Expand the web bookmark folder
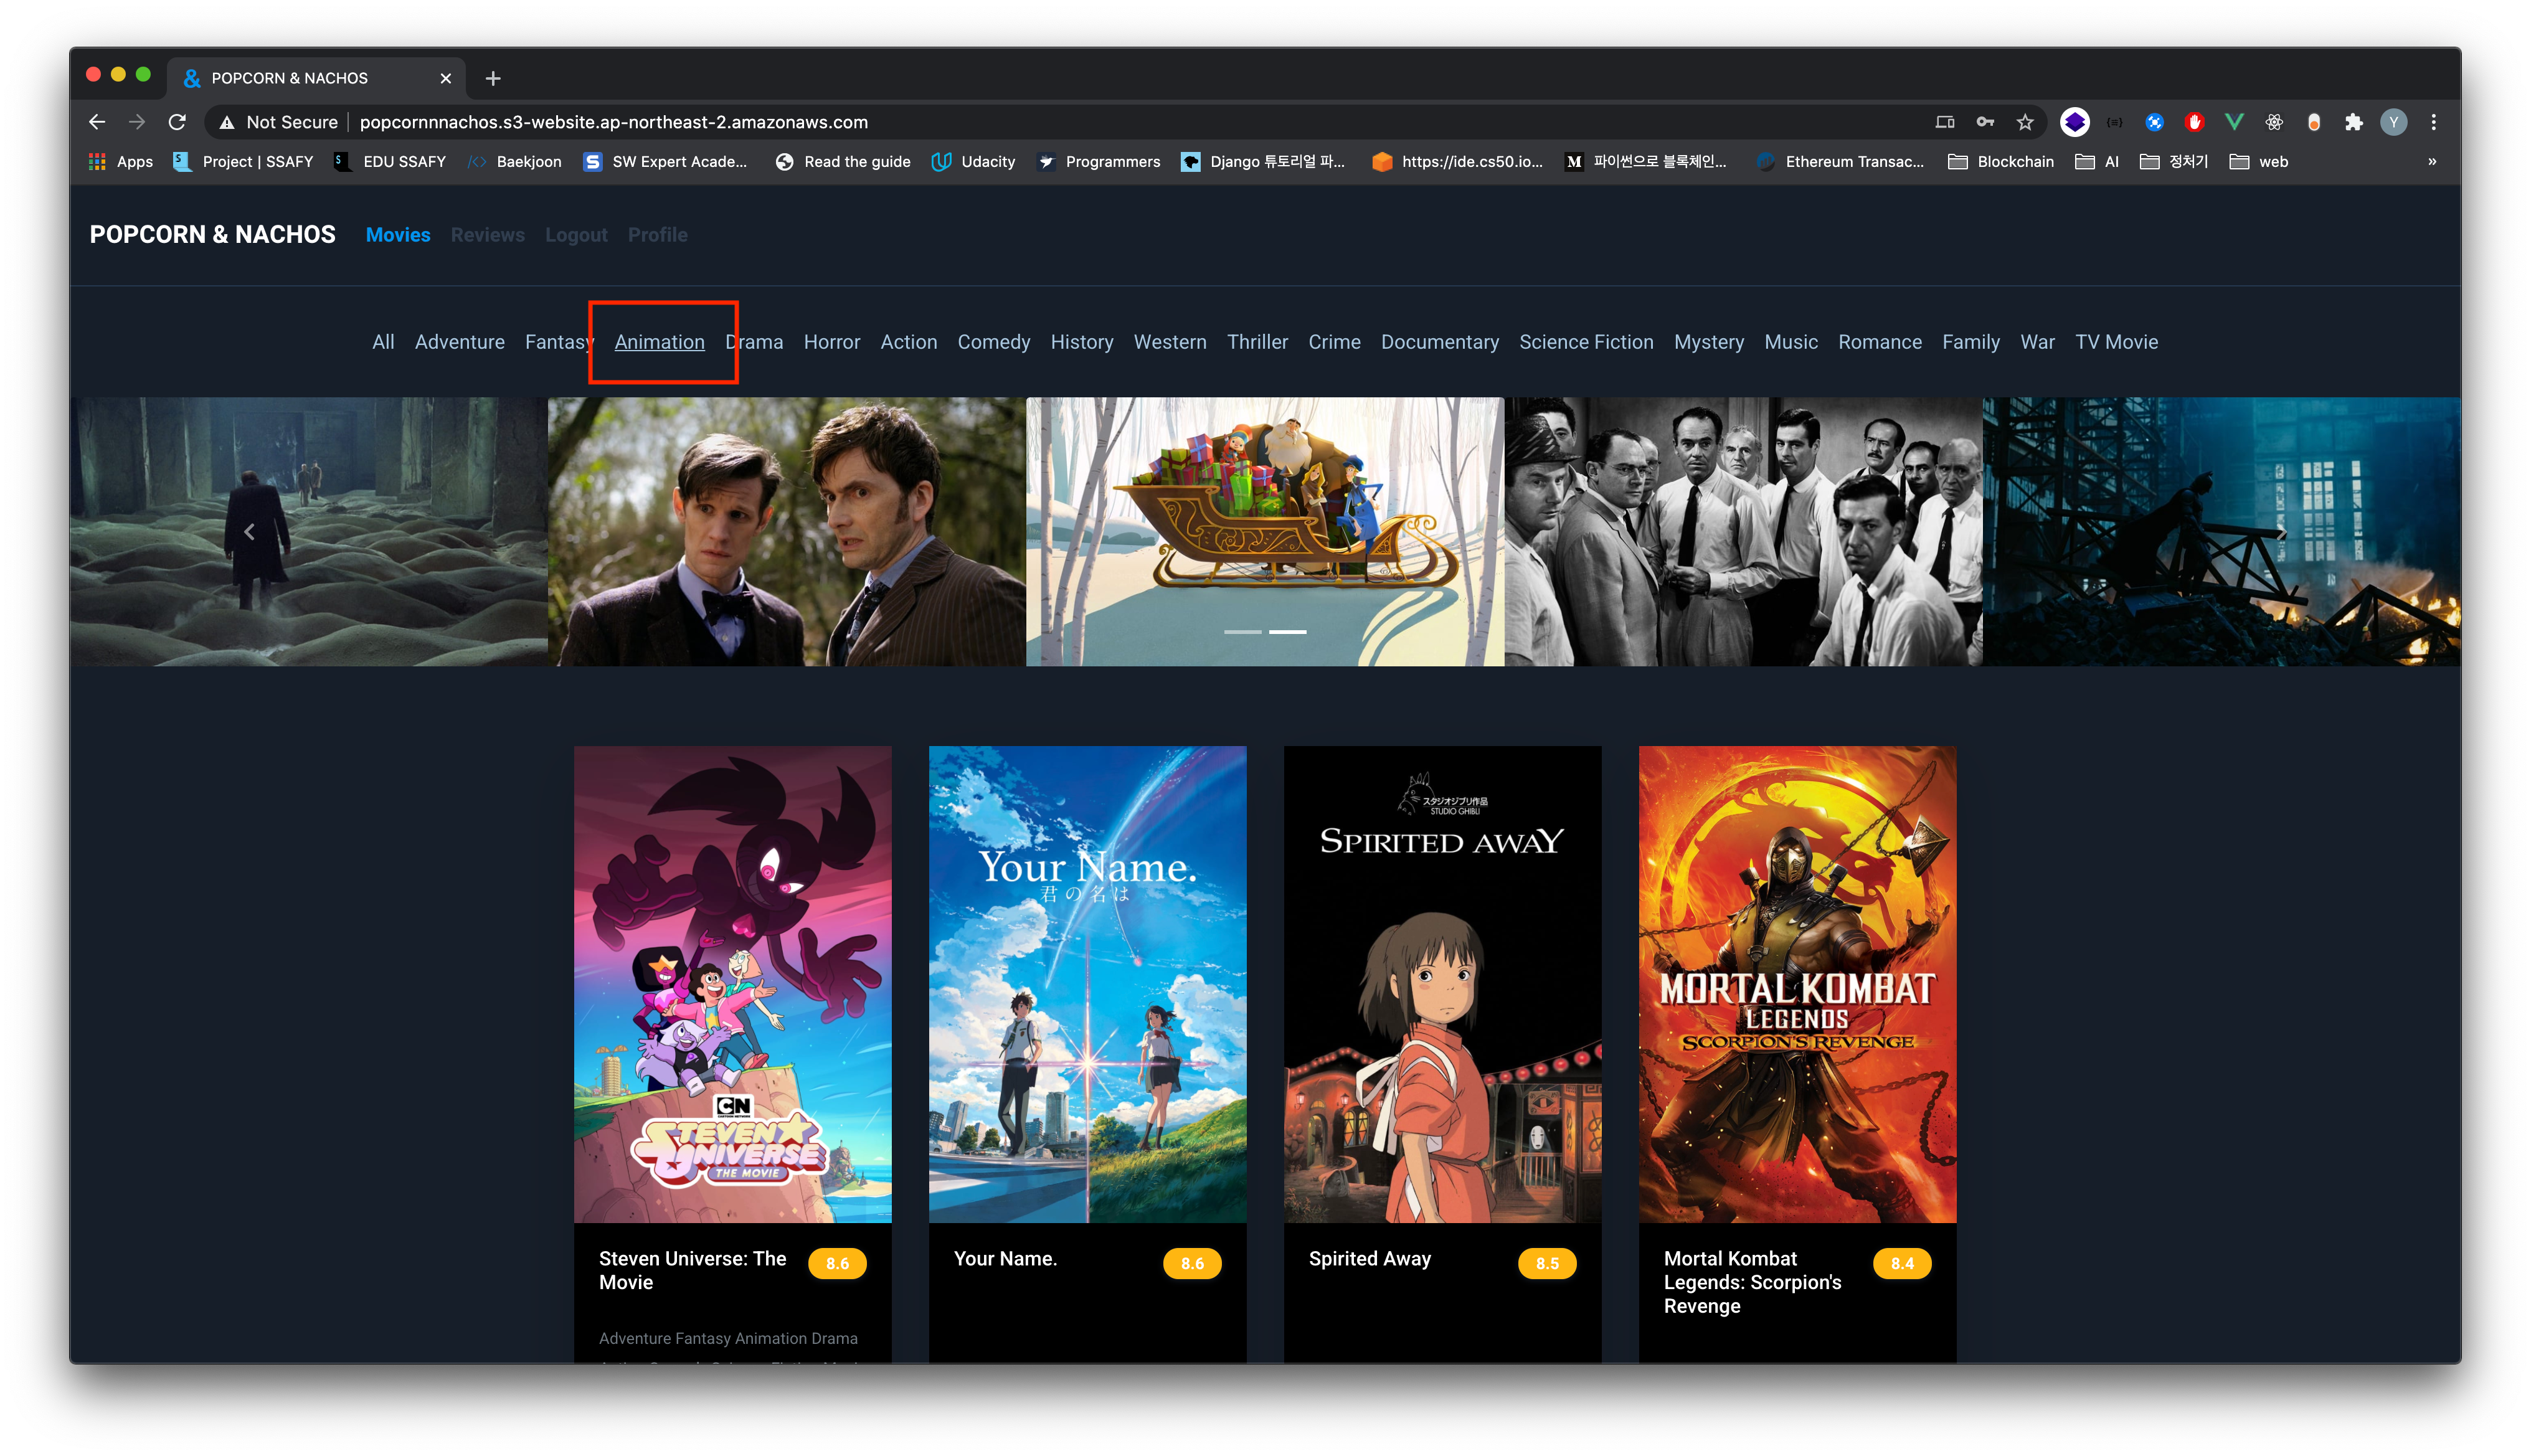This screenshot has width=2531, height=1456. (x=2258, y=162)
